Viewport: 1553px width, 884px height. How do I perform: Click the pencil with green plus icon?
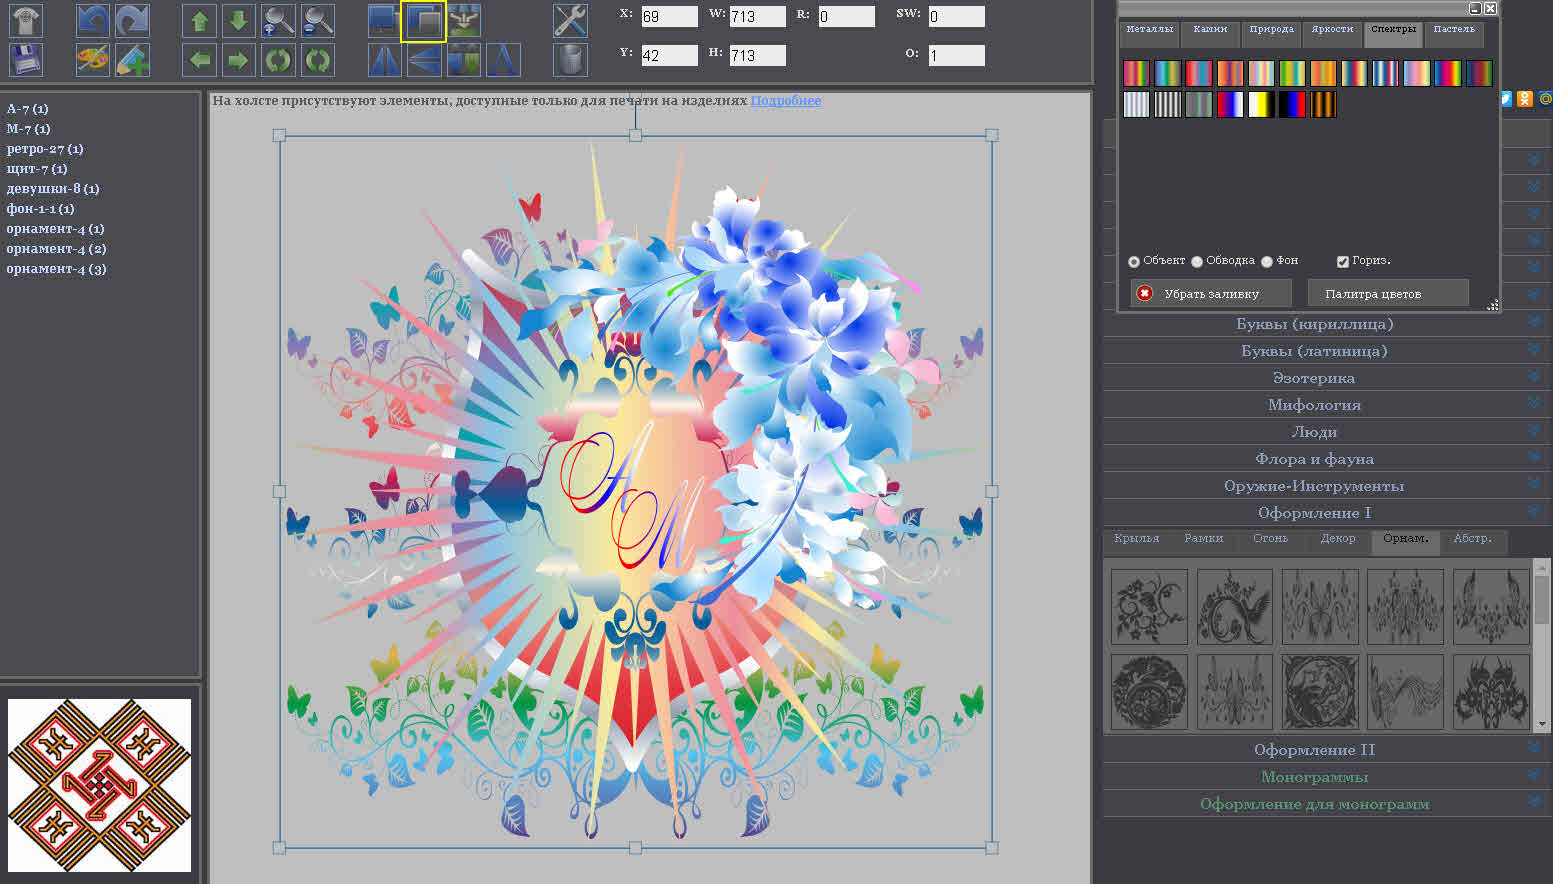pyautogui.click(x=132, y=60)
